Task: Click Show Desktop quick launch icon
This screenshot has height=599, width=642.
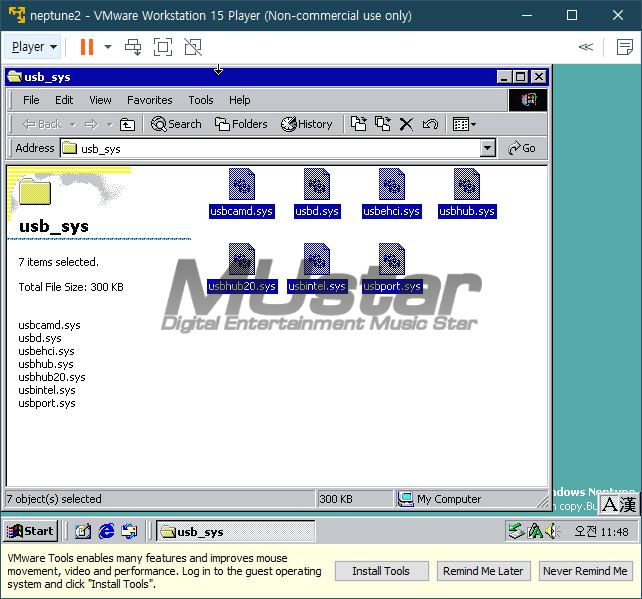Action: pos(83,531)
